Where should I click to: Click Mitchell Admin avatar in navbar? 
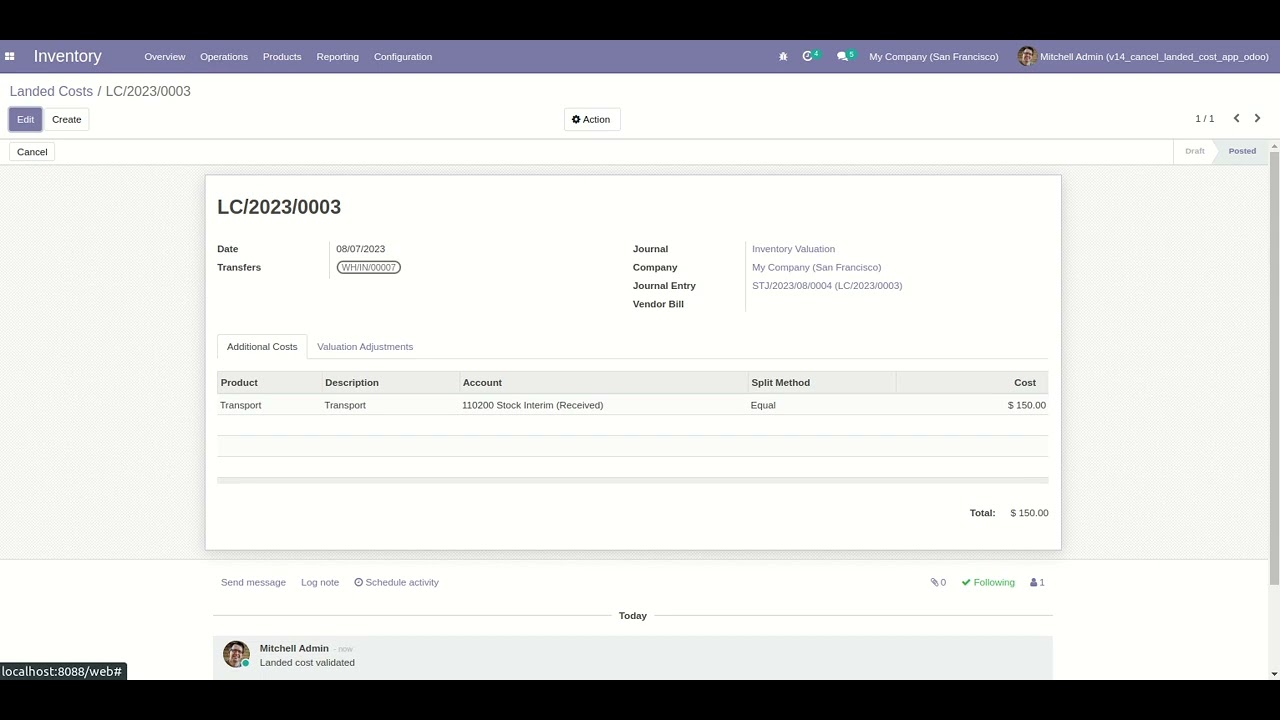1027,56
